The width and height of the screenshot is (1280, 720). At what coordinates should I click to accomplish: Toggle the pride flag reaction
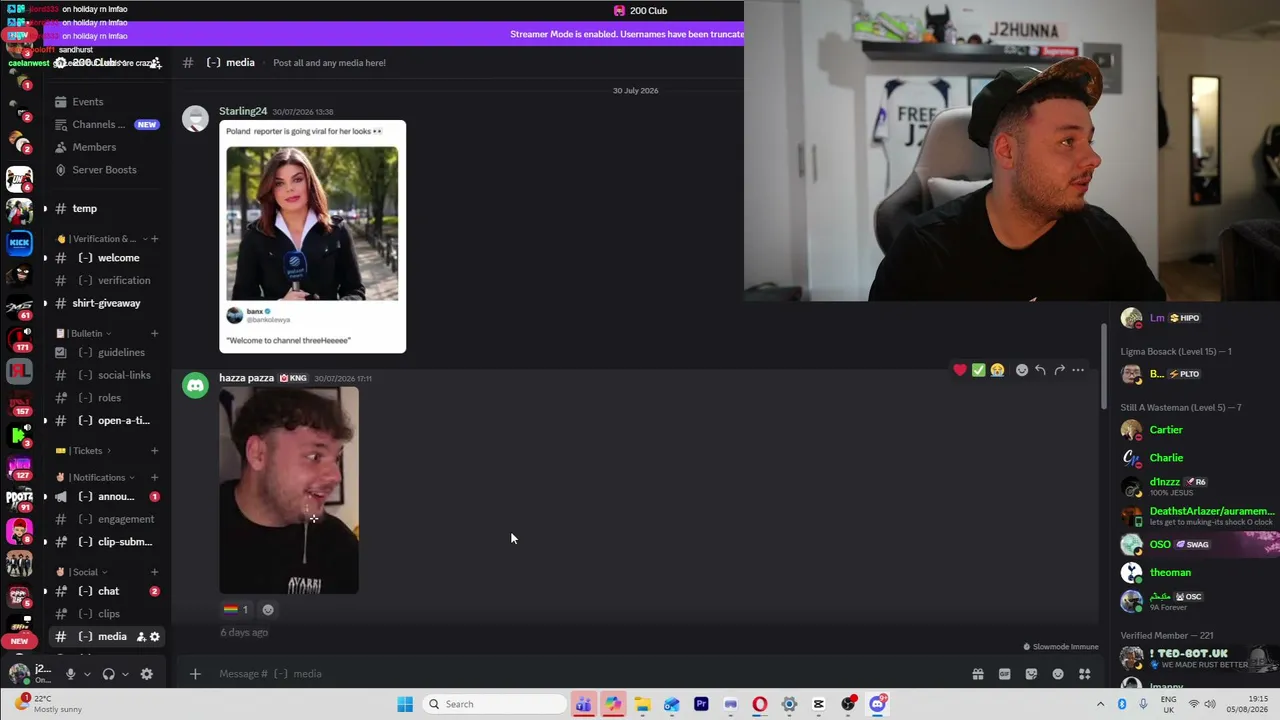[x=236, y=609]
